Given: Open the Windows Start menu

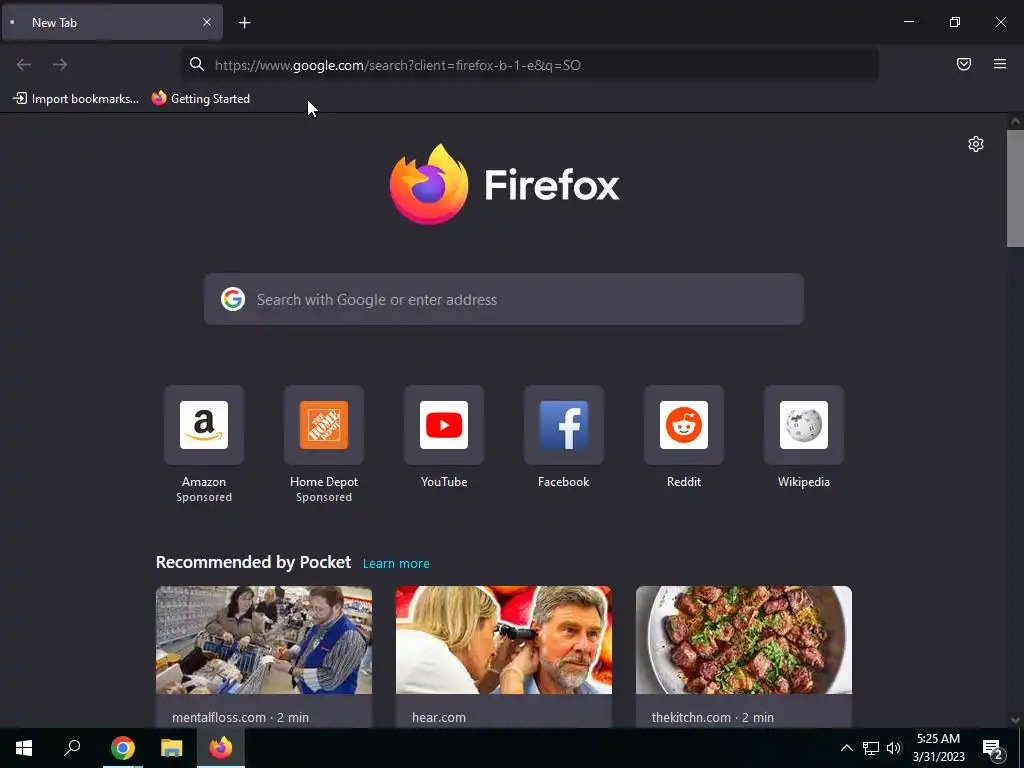Looking at the screenshot, I should (24, 748).
